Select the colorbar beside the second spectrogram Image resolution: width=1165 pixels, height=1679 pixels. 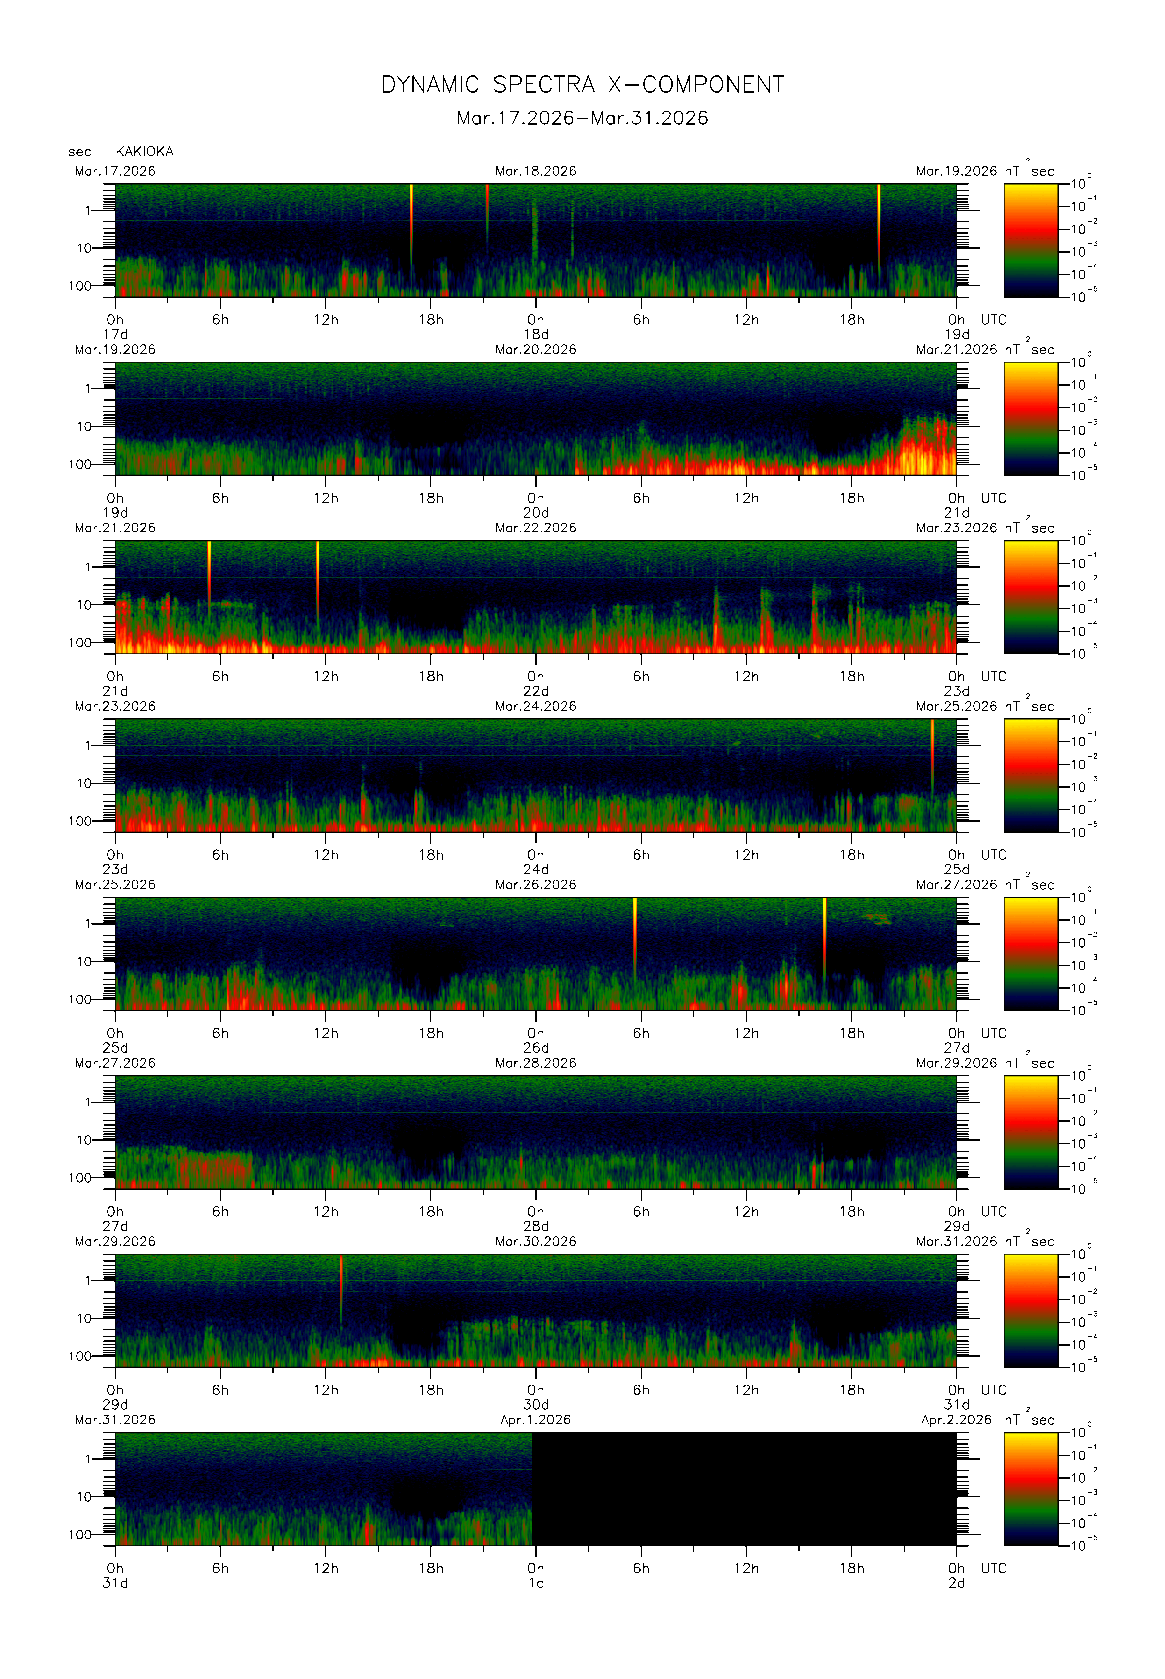[x=1030, y=418]
